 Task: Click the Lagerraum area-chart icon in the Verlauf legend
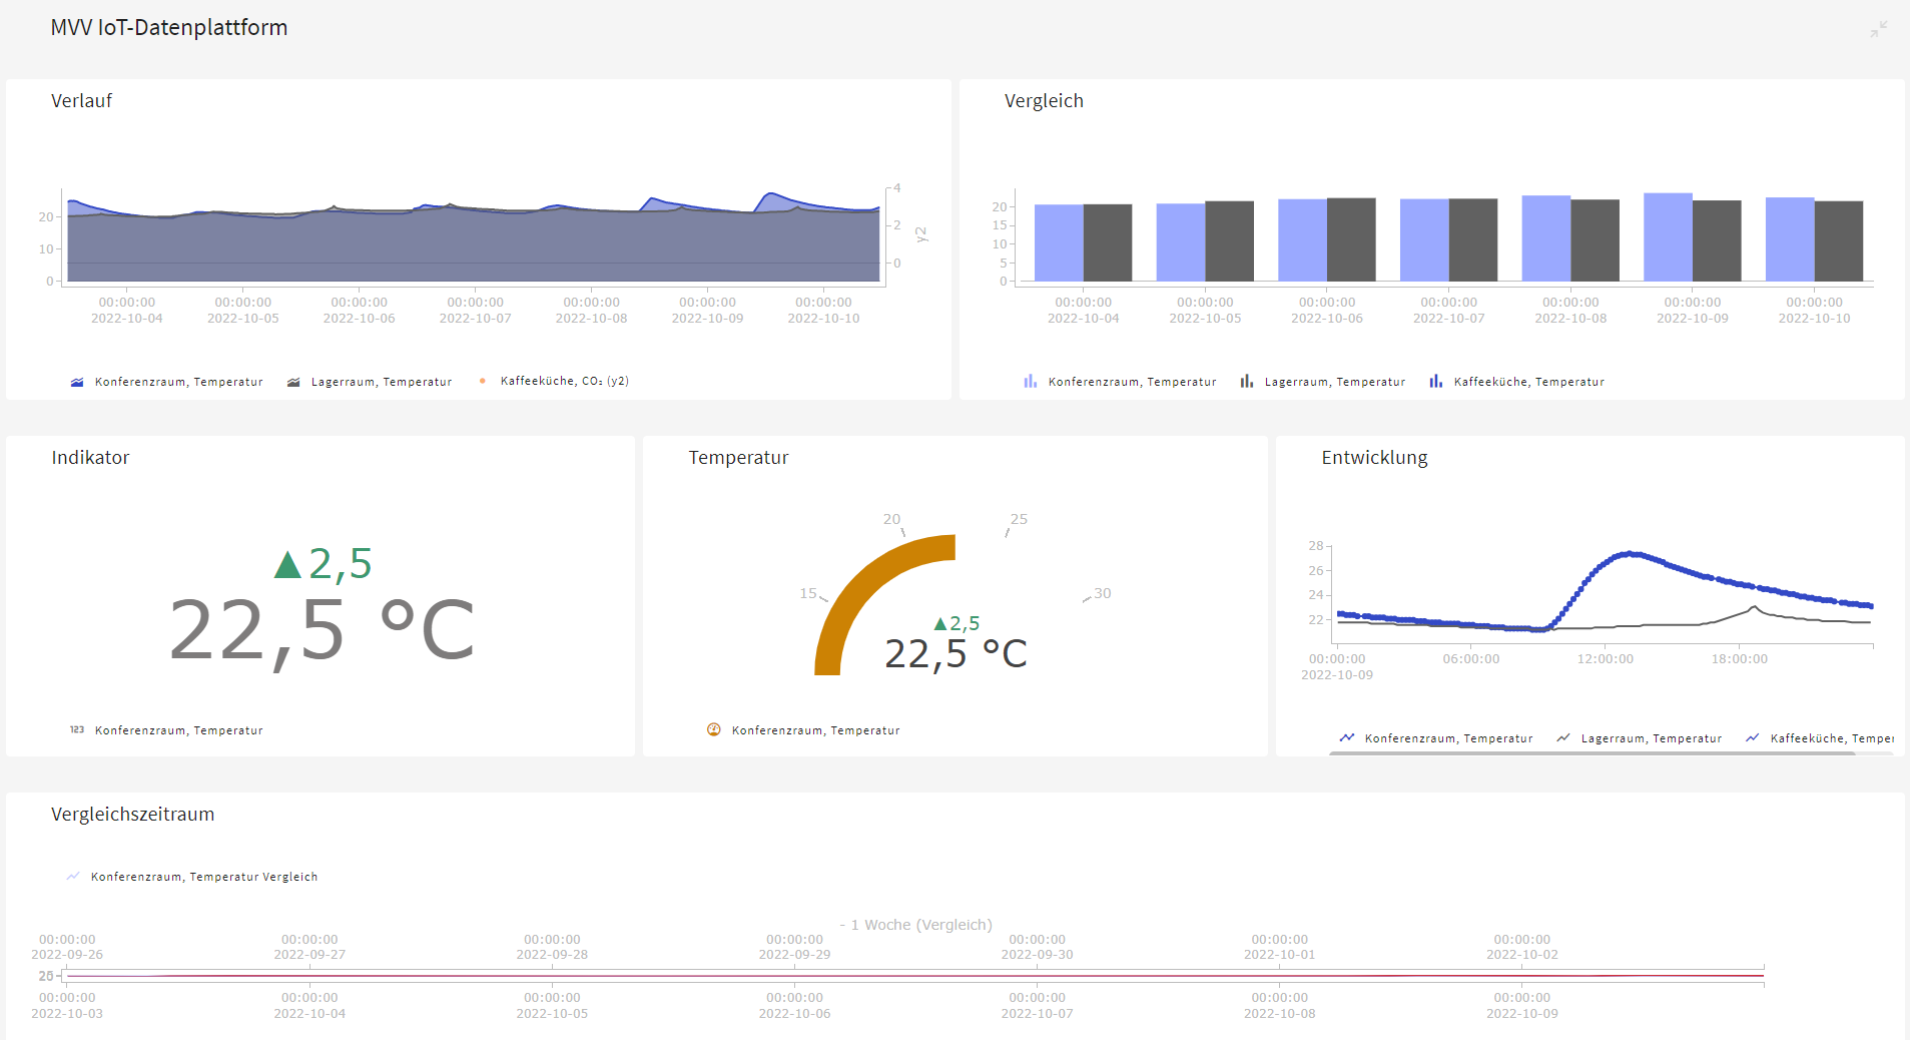[x=293, y=382]
